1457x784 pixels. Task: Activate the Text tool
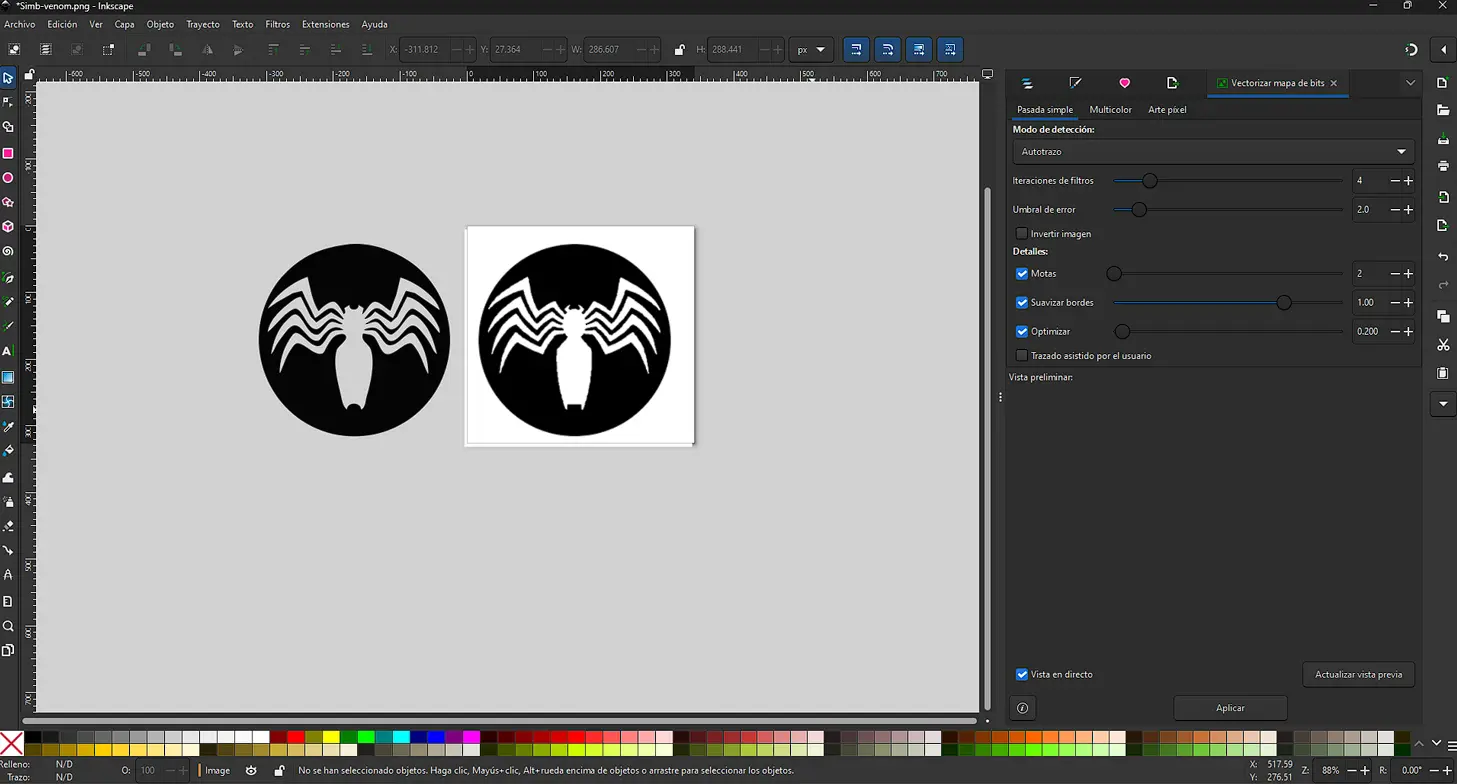(x=8, y=352)
